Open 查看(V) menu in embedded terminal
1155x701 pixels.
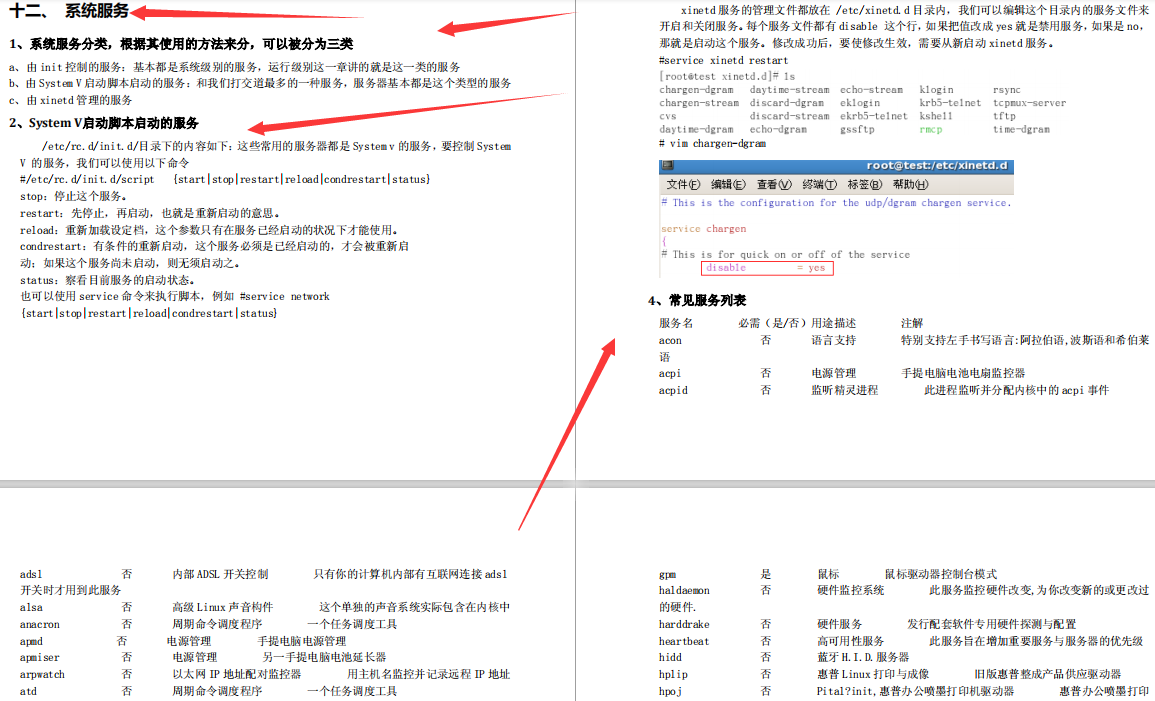click(773, 184)
